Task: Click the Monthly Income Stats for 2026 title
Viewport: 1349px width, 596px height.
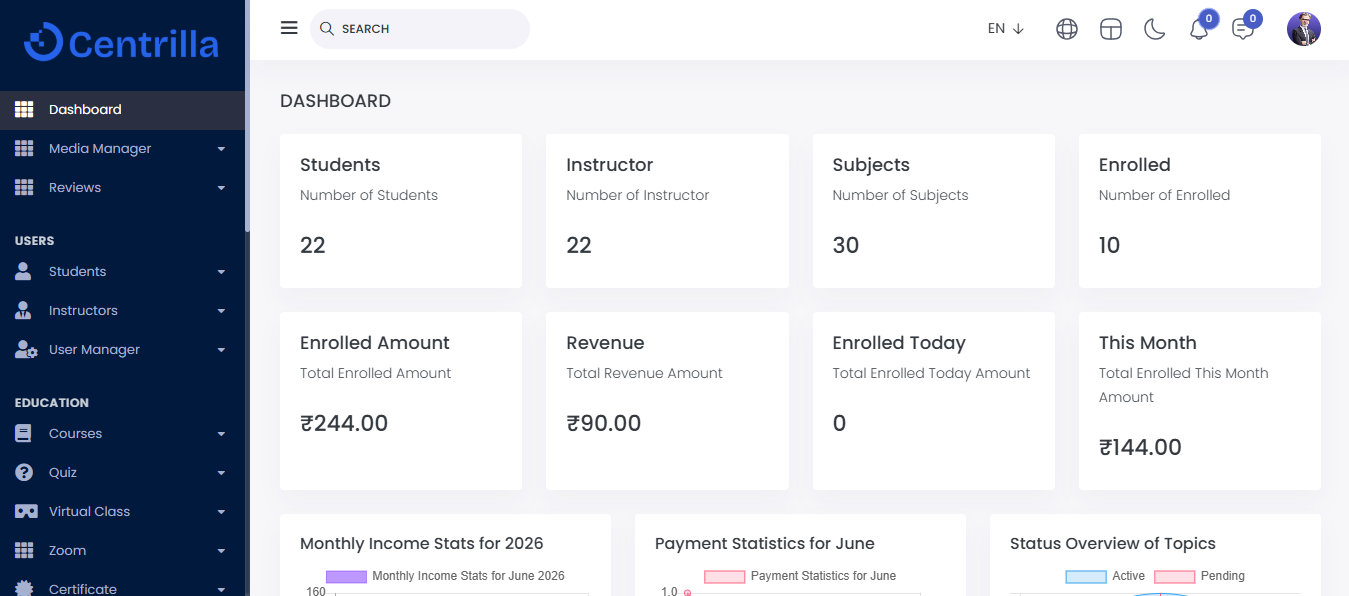Action: coord(422,544)
